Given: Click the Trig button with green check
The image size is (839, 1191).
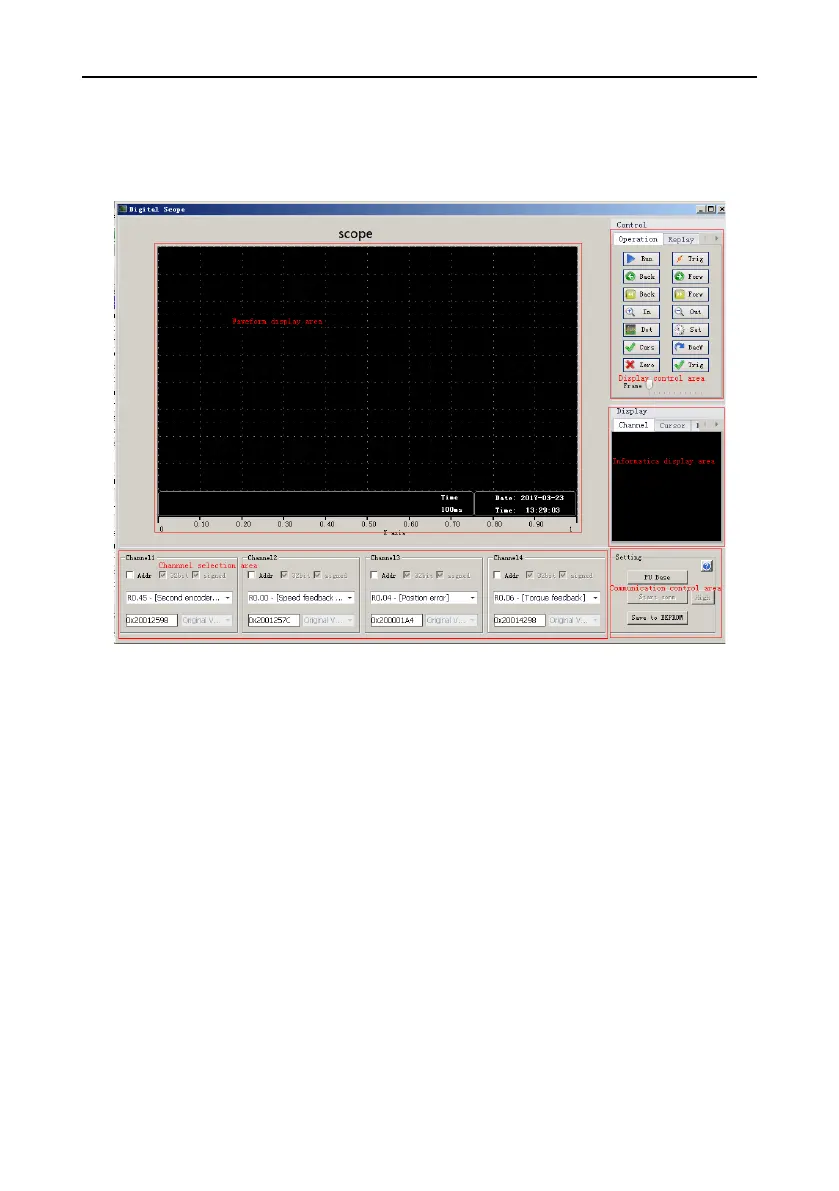Looking at the screenshot, I should pos(690,365).
